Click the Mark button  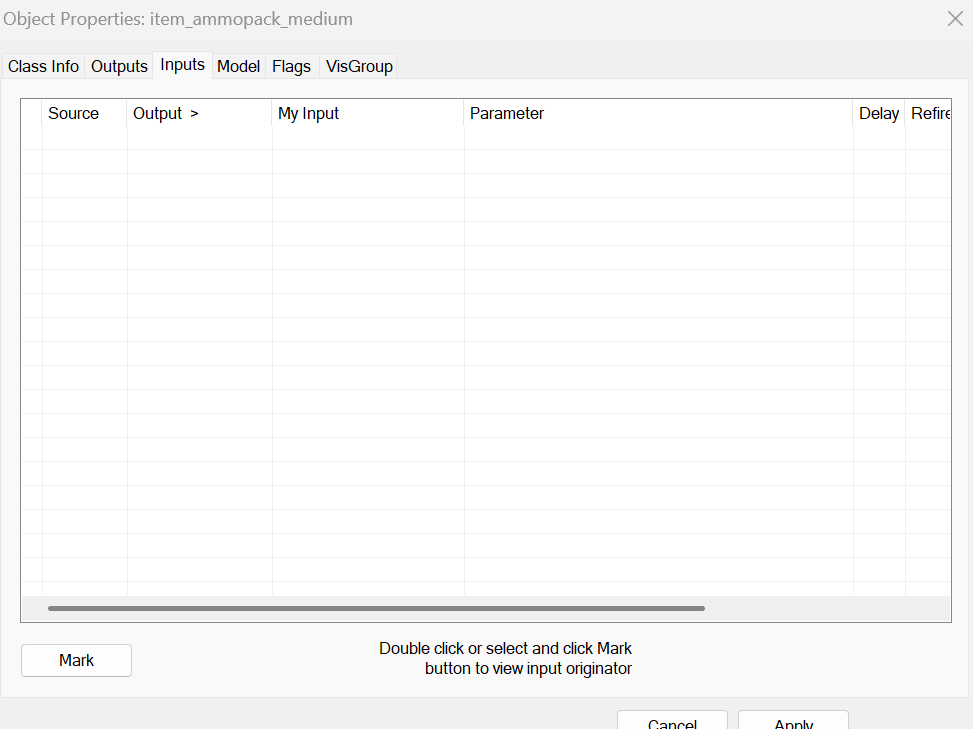(76, 660)
